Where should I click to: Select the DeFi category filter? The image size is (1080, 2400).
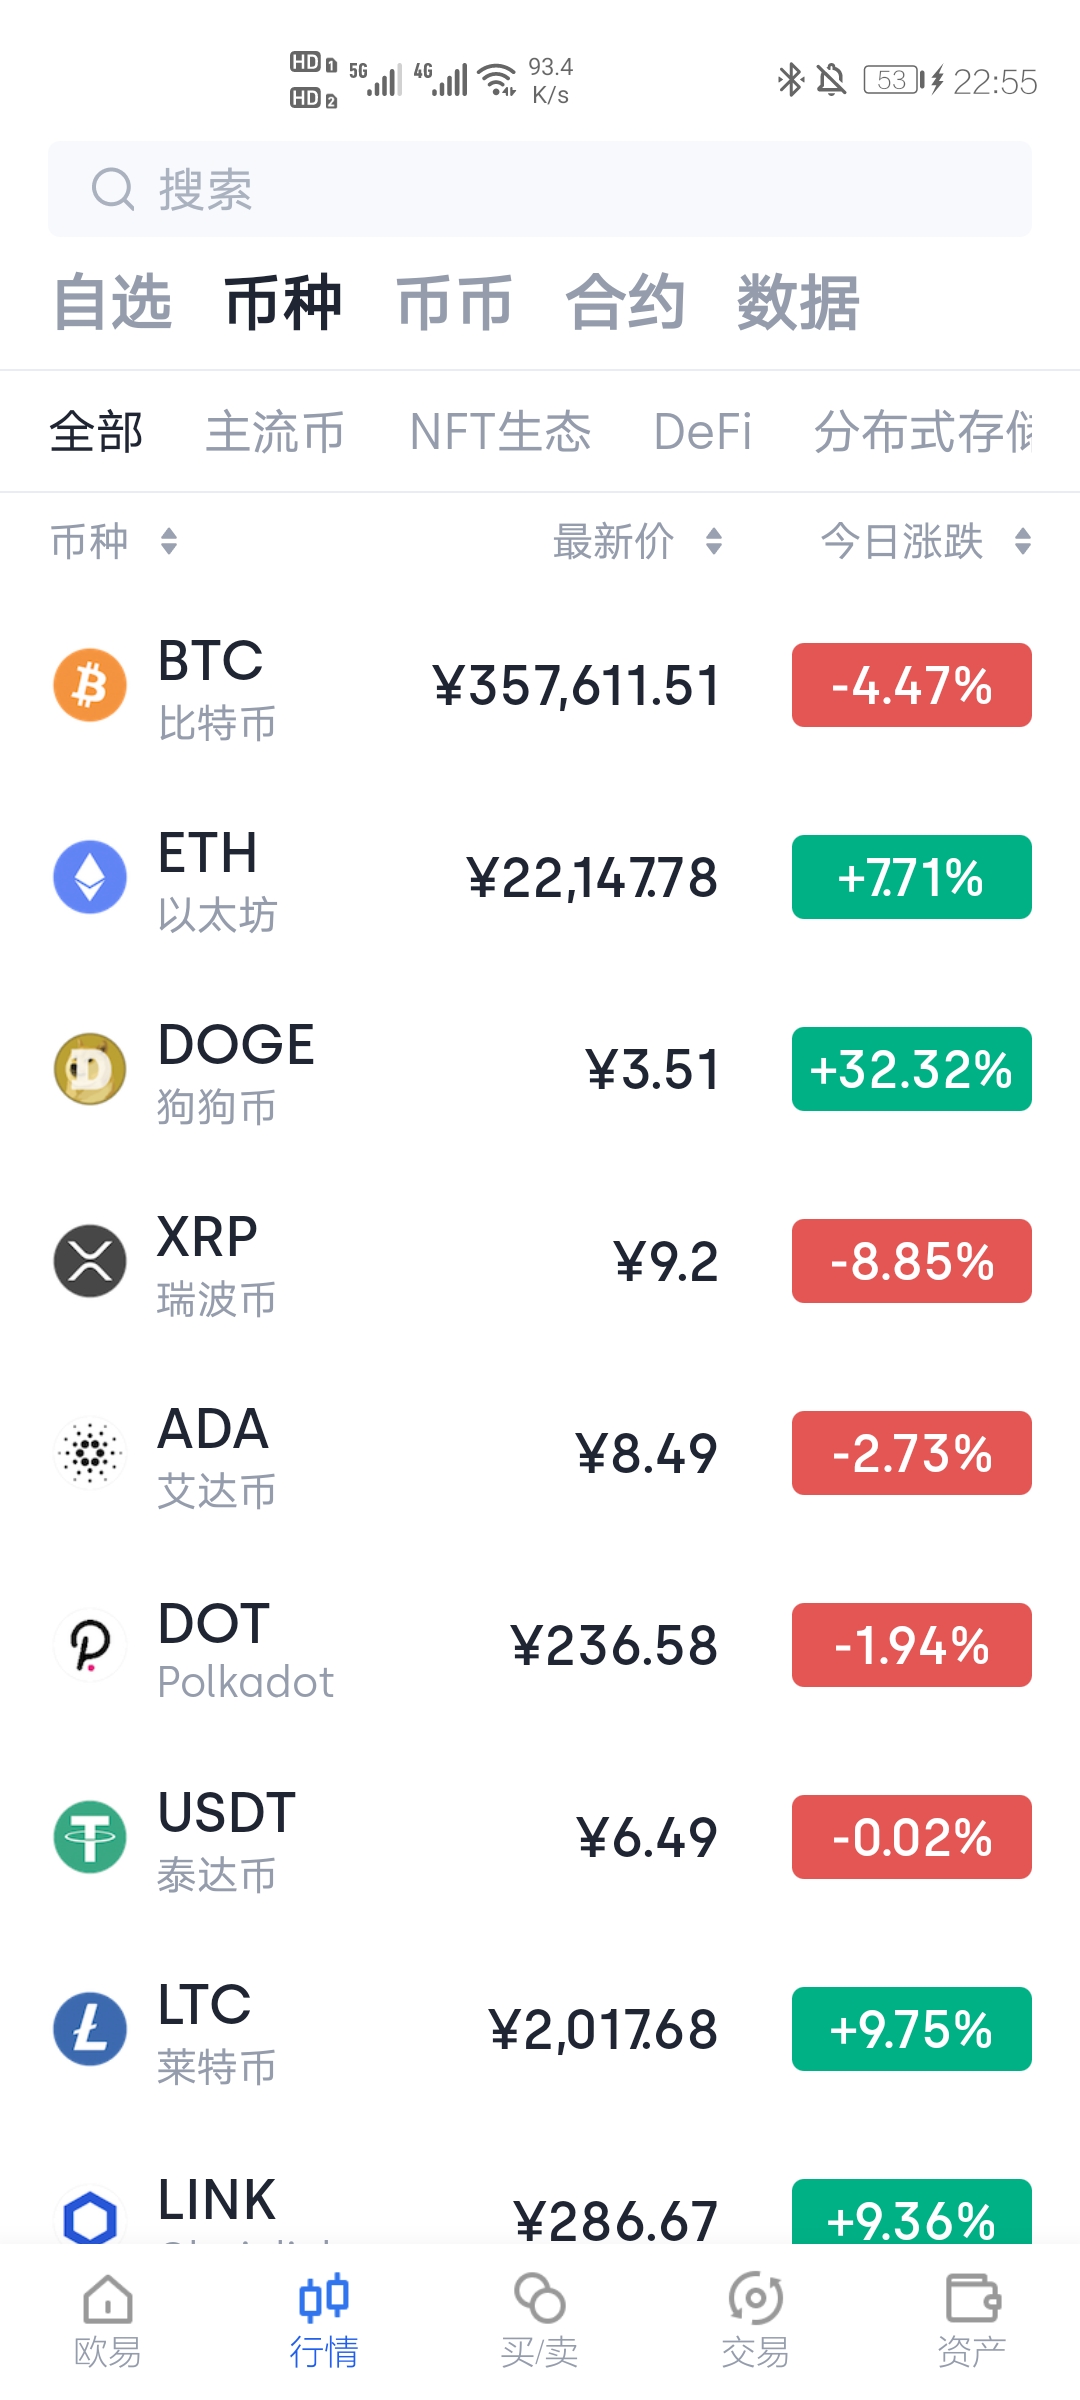pos(702,432)
